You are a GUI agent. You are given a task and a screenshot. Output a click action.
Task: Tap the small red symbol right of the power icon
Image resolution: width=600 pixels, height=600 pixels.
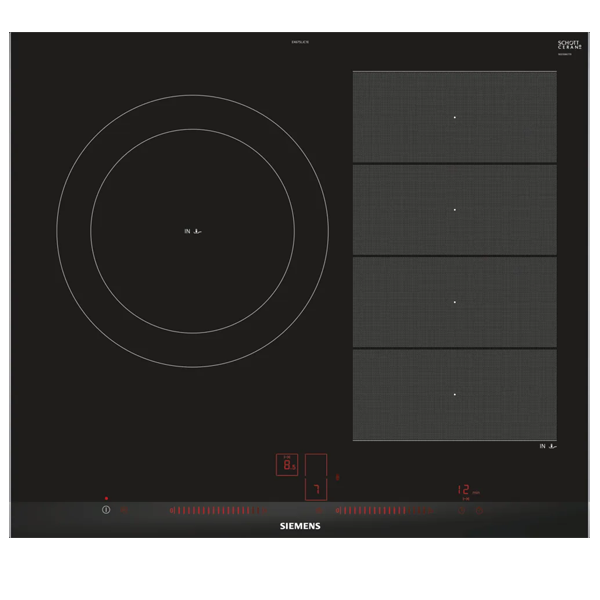click(x=124, y=510)
